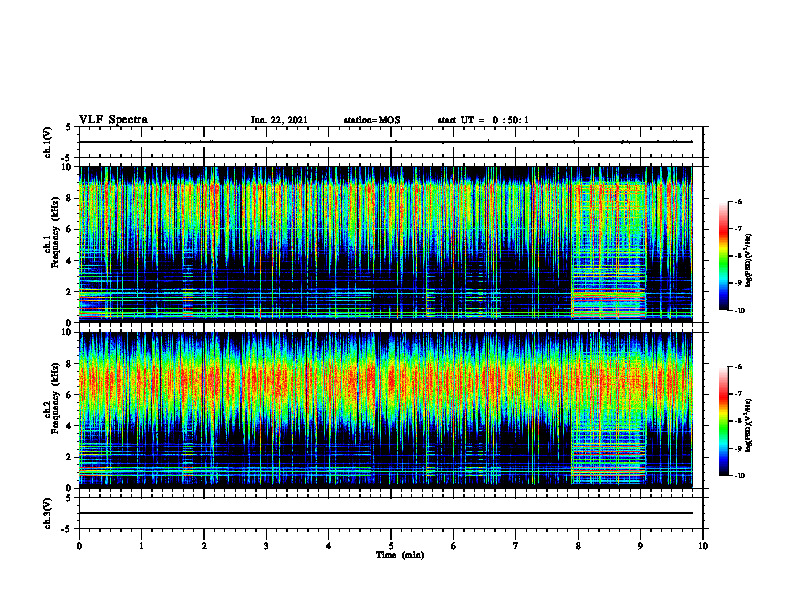Click the "3" time-axis tick label
Image resolution: width=792 pixels, height=612 pixels.
[266, 545]
